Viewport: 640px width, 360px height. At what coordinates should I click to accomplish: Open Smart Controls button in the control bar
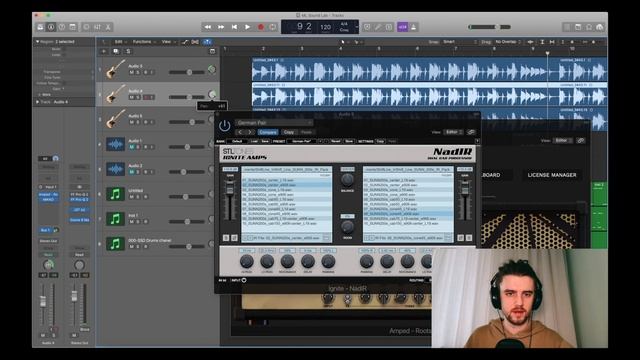click(x=87, y=27)
